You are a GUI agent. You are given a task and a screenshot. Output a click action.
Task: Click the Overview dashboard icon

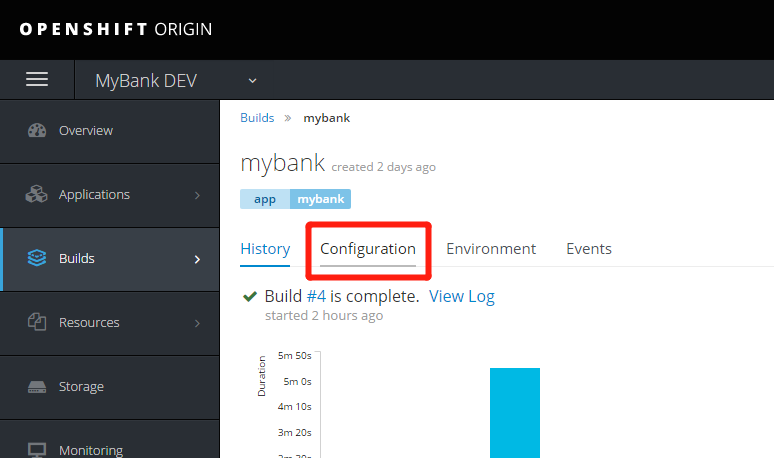[38, 131]
